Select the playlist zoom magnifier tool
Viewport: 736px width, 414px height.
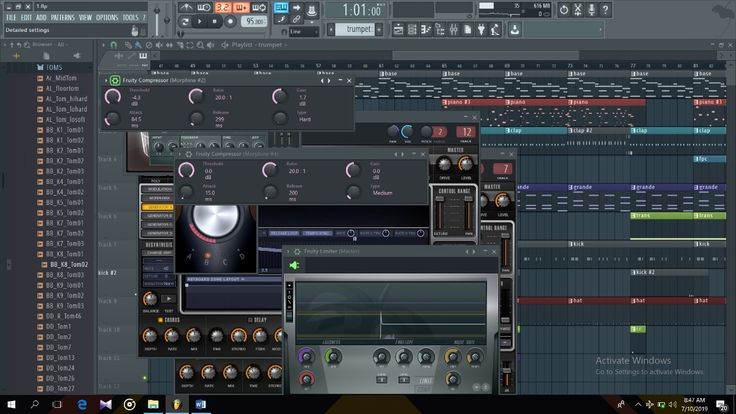click(200, 45)
